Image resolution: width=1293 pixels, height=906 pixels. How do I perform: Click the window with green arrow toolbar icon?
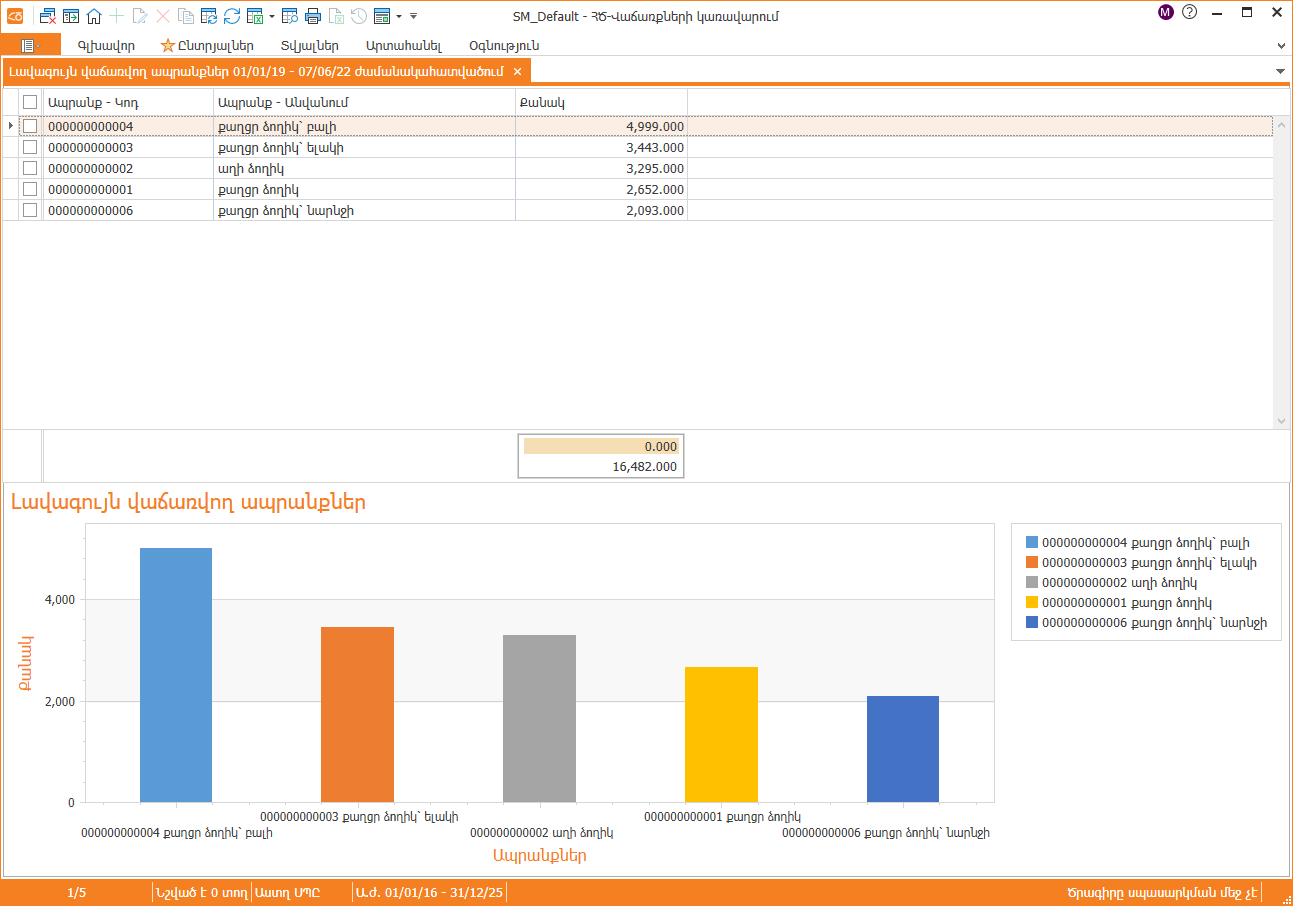[71, 16]
